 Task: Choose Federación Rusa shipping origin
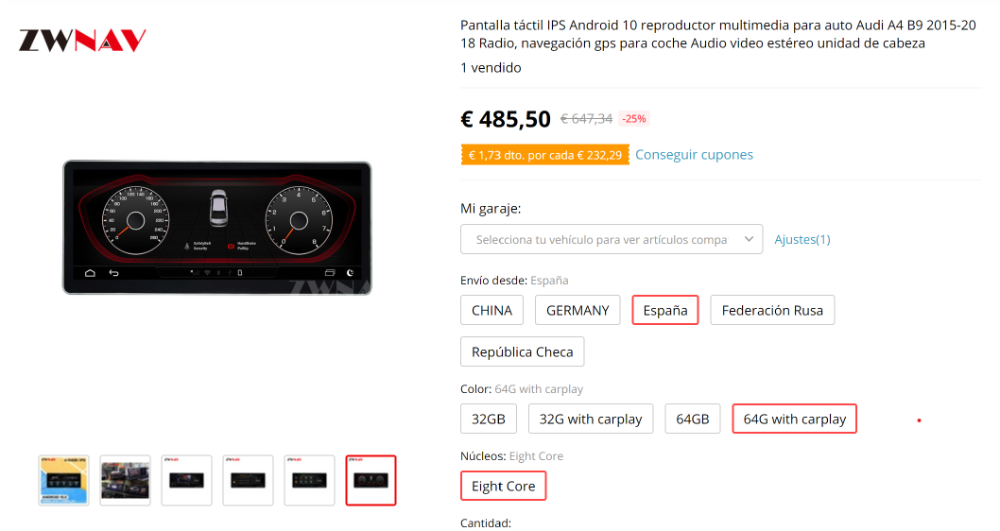click(x=772, y=310)
